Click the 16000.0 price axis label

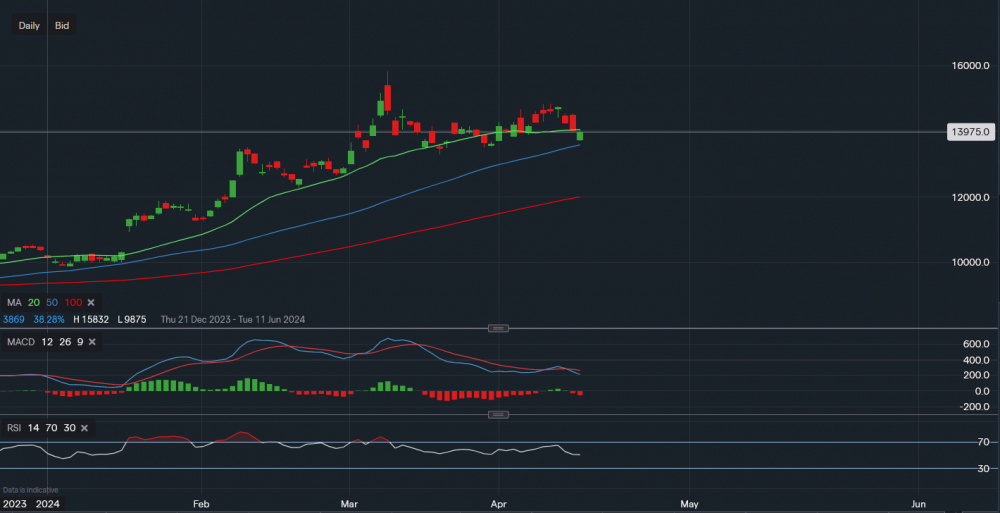point(967,66)
